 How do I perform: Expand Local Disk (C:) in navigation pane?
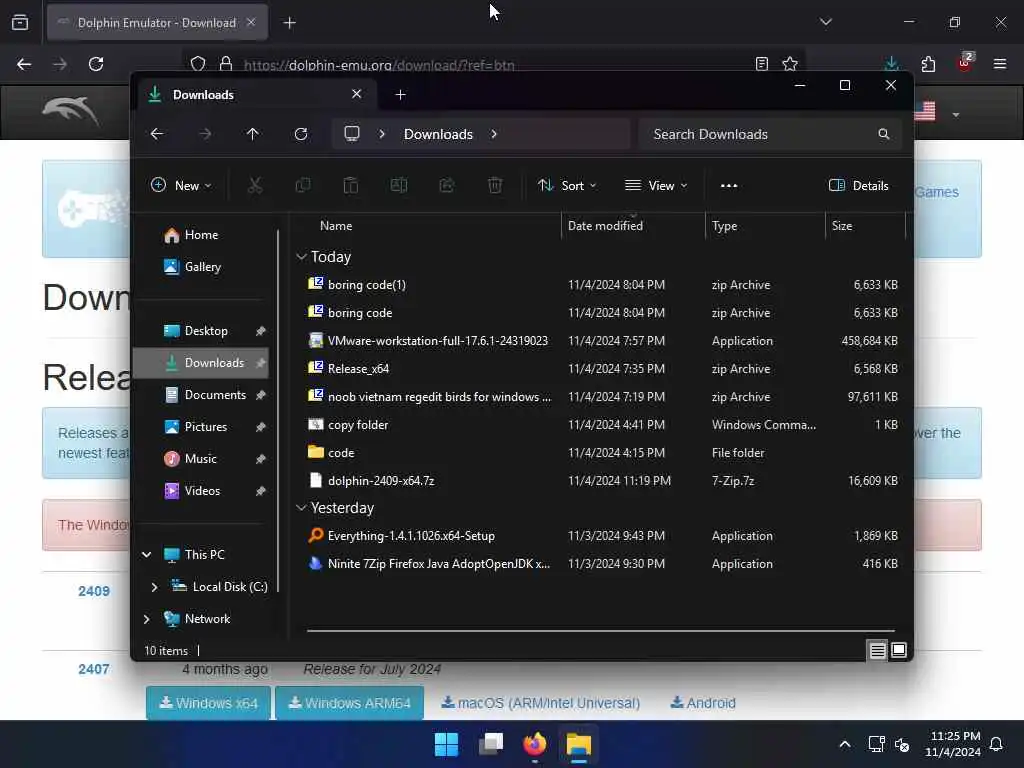154,586
